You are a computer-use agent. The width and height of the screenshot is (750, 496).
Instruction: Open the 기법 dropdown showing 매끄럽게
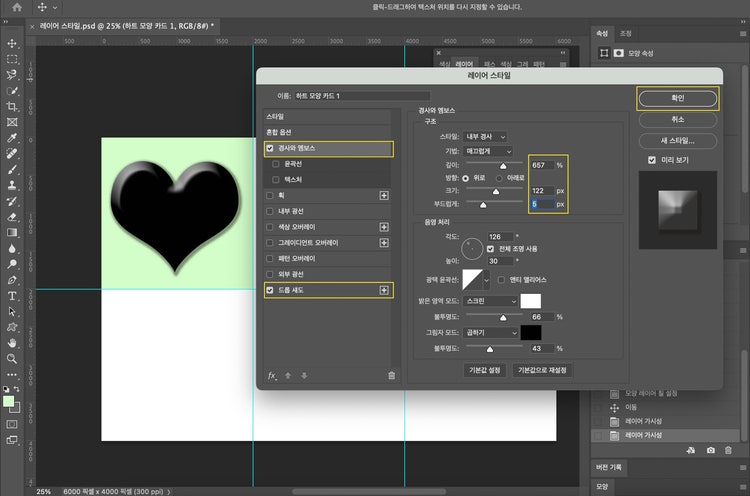[487, 149]
